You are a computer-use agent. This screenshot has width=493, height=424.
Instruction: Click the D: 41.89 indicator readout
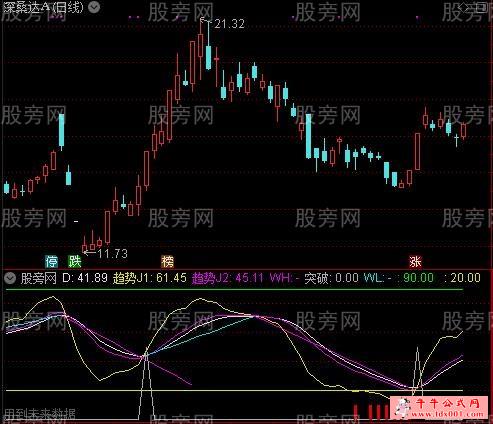(x=85, y=278)
